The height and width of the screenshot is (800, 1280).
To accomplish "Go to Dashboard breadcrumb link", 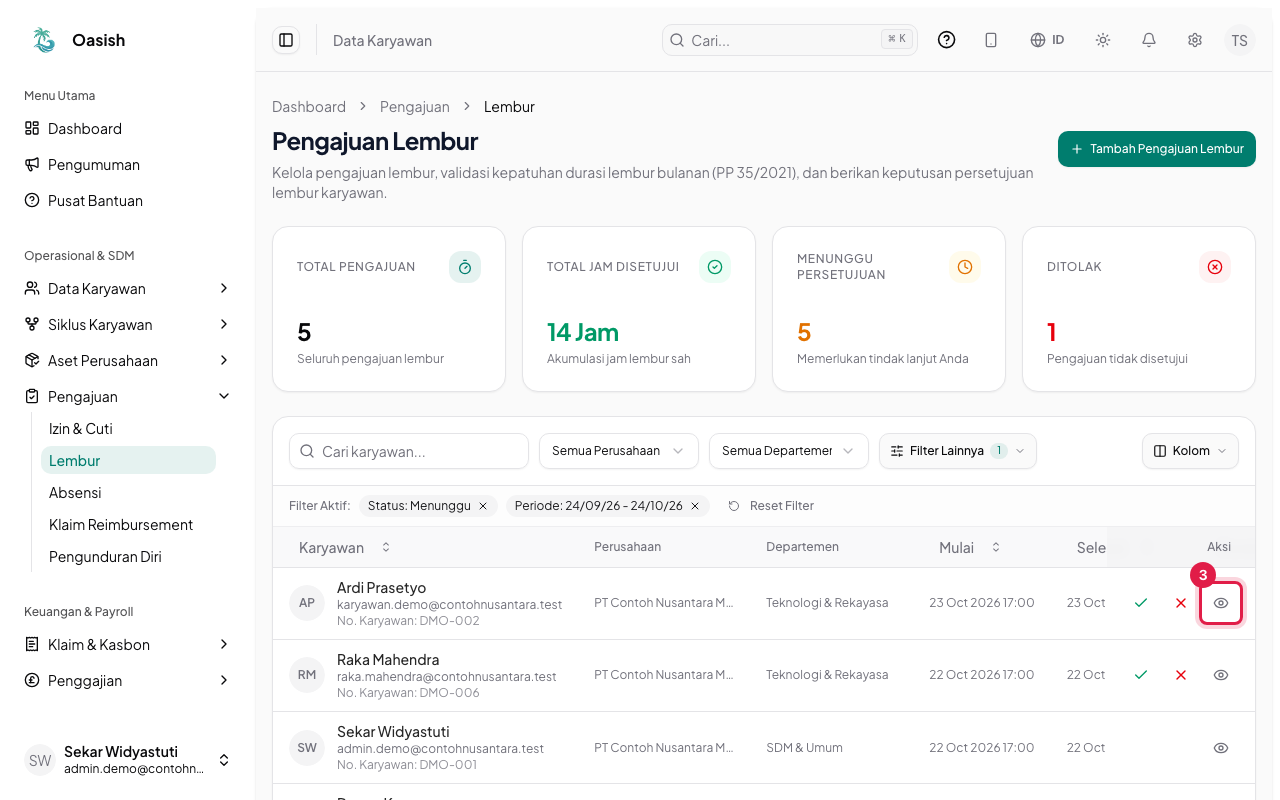I will (x=309, y=107).
